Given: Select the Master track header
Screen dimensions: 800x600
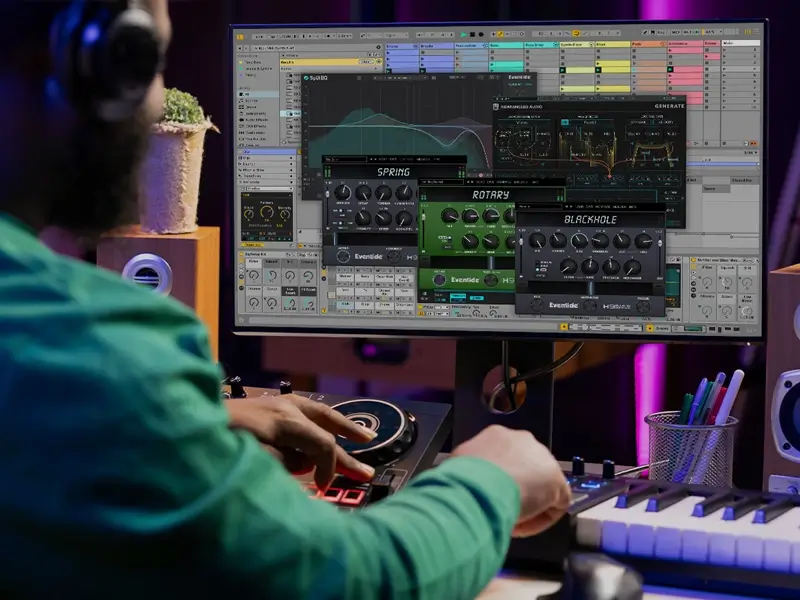Looking at the screenshot, I should pos(741,43).
